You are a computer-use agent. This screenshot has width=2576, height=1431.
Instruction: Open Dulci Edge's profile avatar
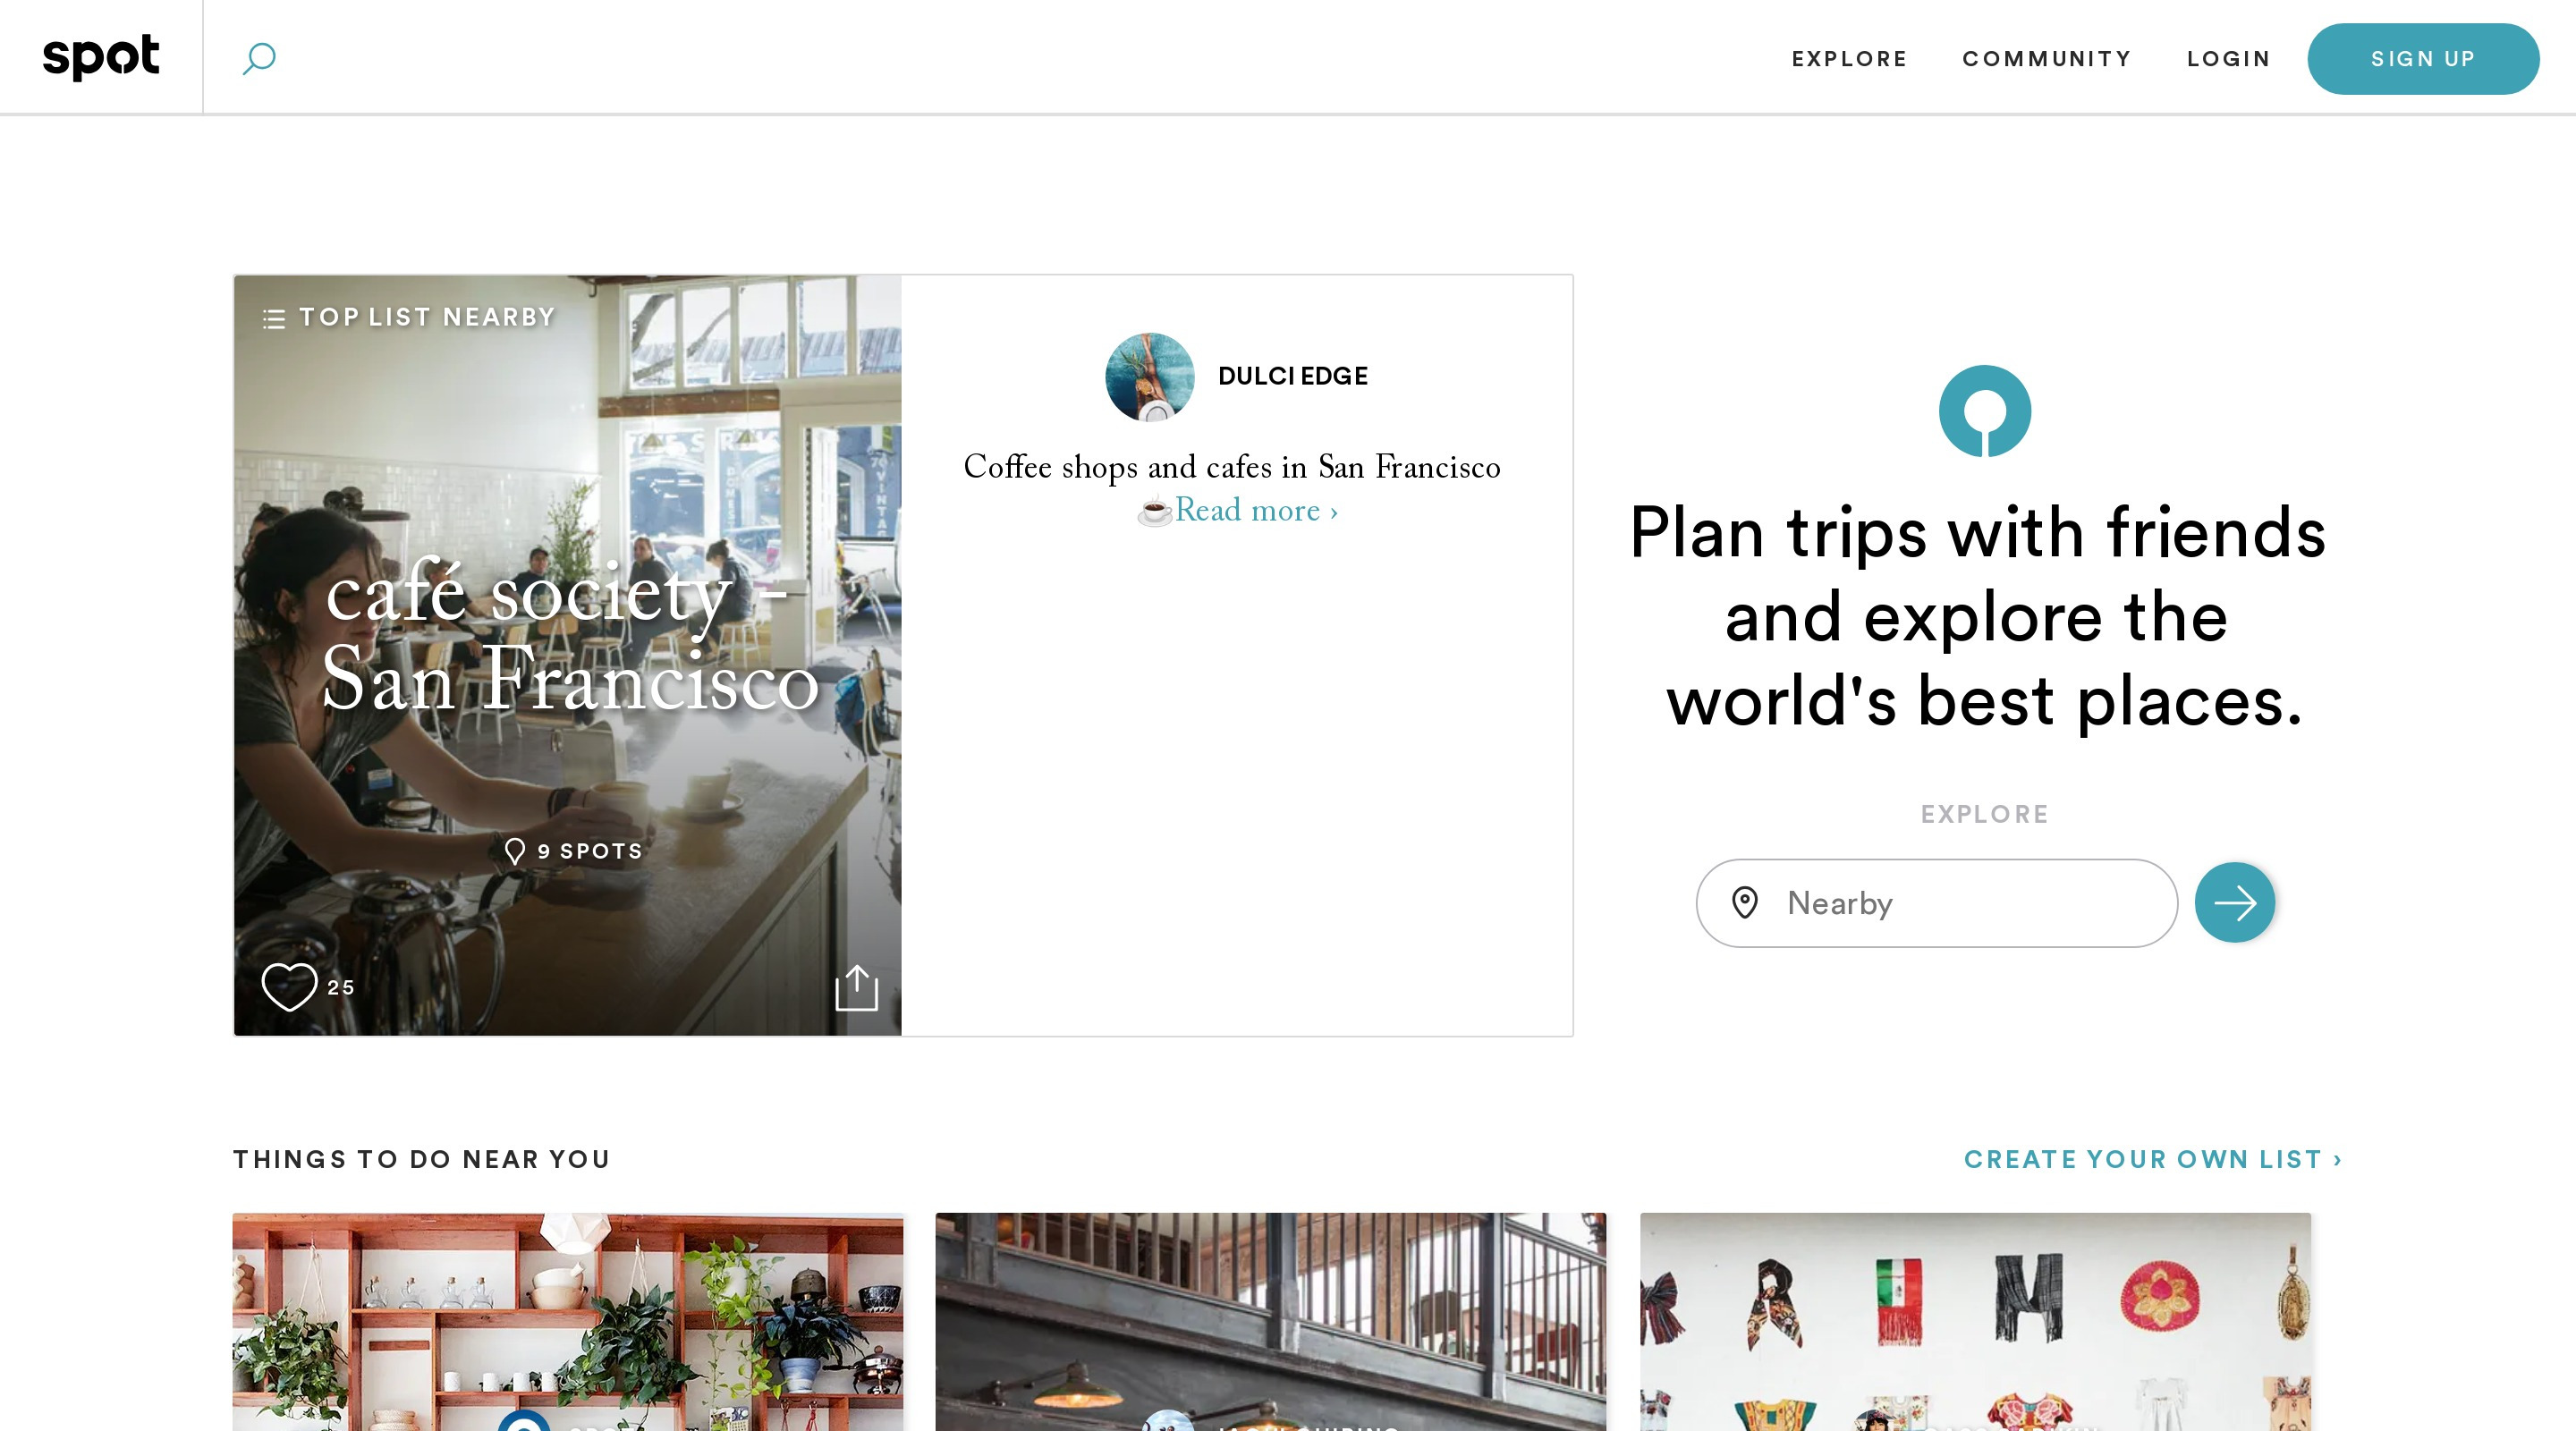(1149, 377)
